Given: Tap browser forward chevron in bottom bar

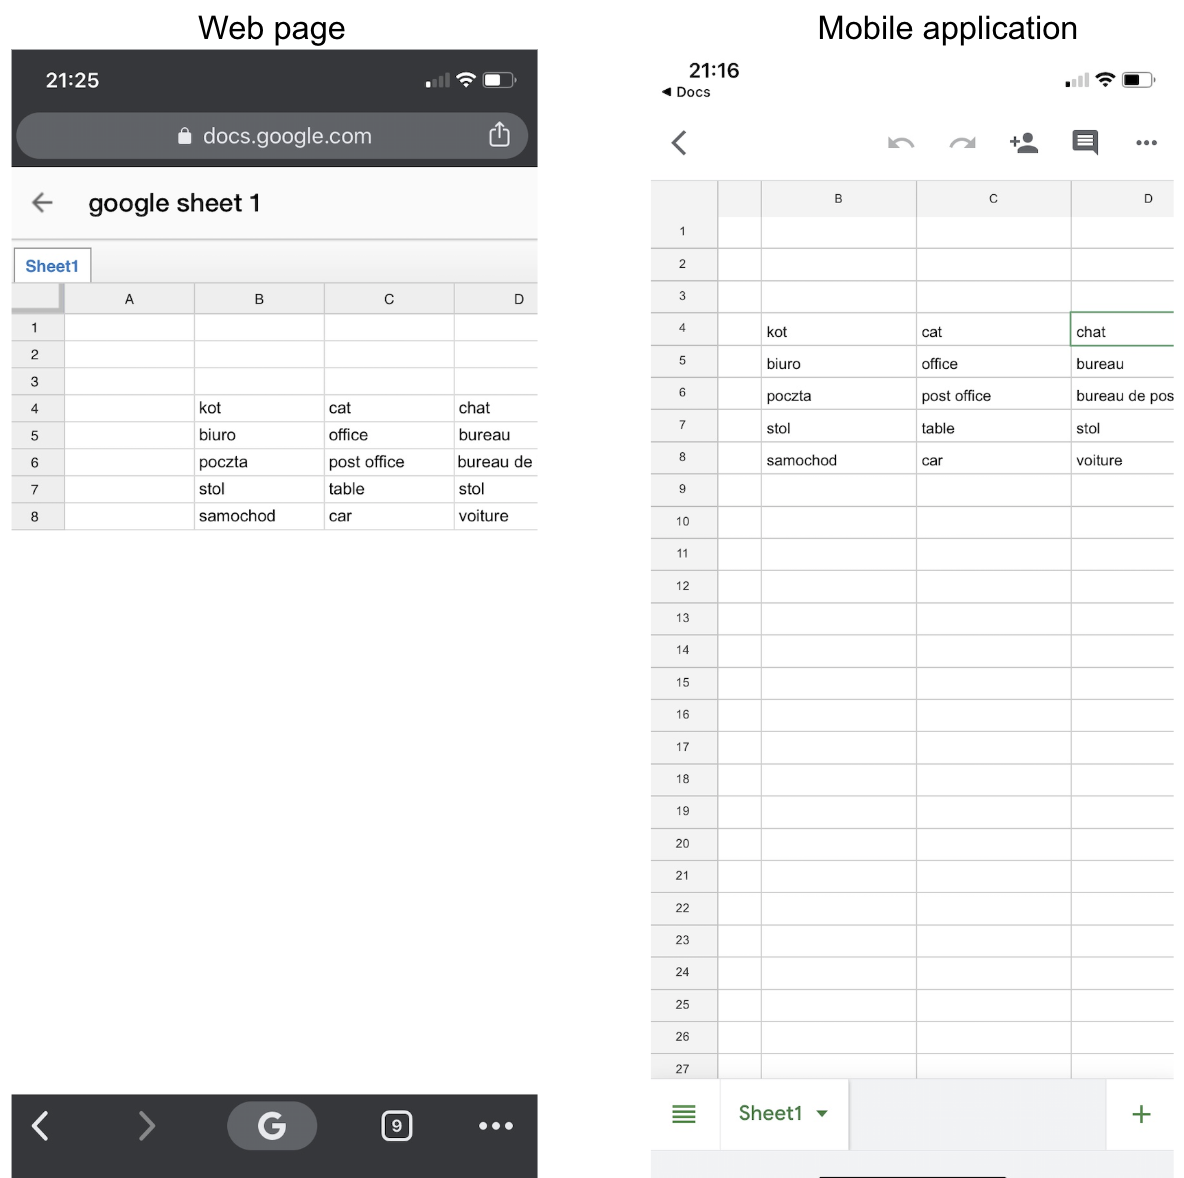Looking at the screenshot, I should [x=146, y=1125].
